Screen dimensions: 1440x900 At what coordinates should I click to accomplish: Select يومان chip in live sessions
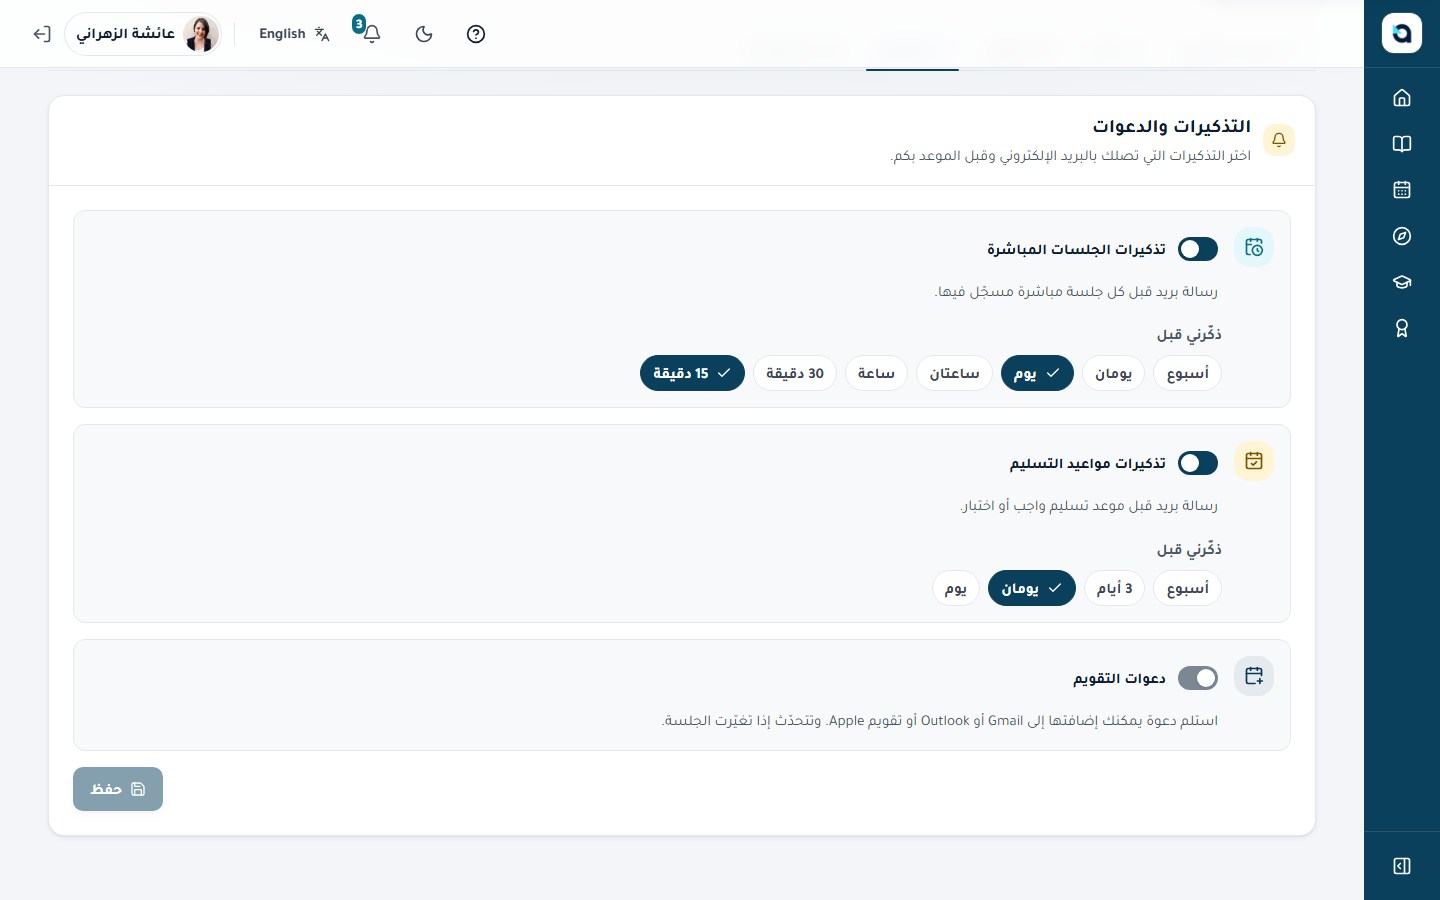pyautogui.click(x=1113, y=373)
